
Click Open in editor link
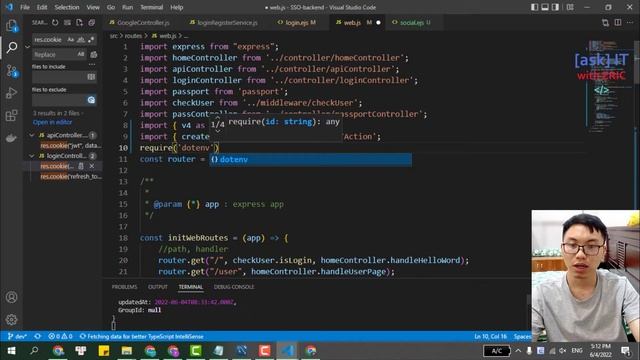click(x=52, y=122)
